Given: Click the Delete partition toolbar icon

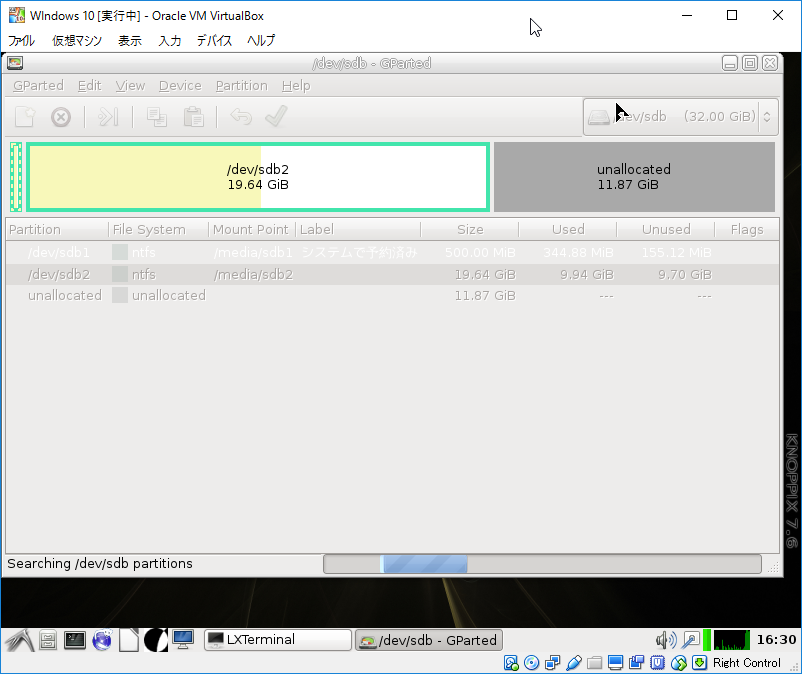Looking at the screenshot, I should point(61,117).
